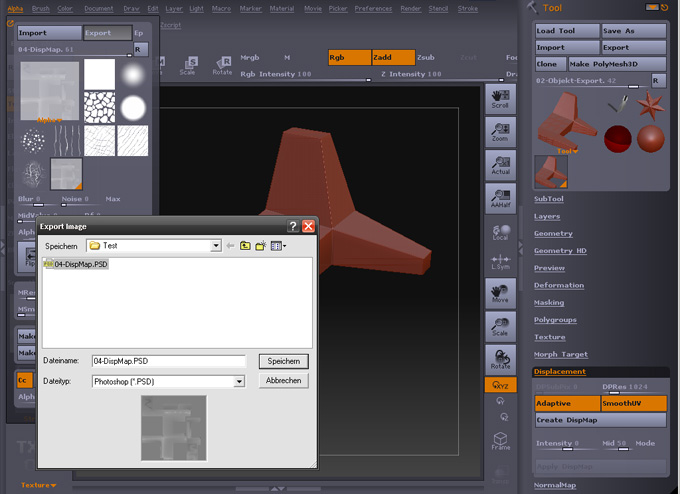The width and height of the screenshot is (680, 494).
Task: Toggle the Adaptive displacement option
Action: point(567,403)
